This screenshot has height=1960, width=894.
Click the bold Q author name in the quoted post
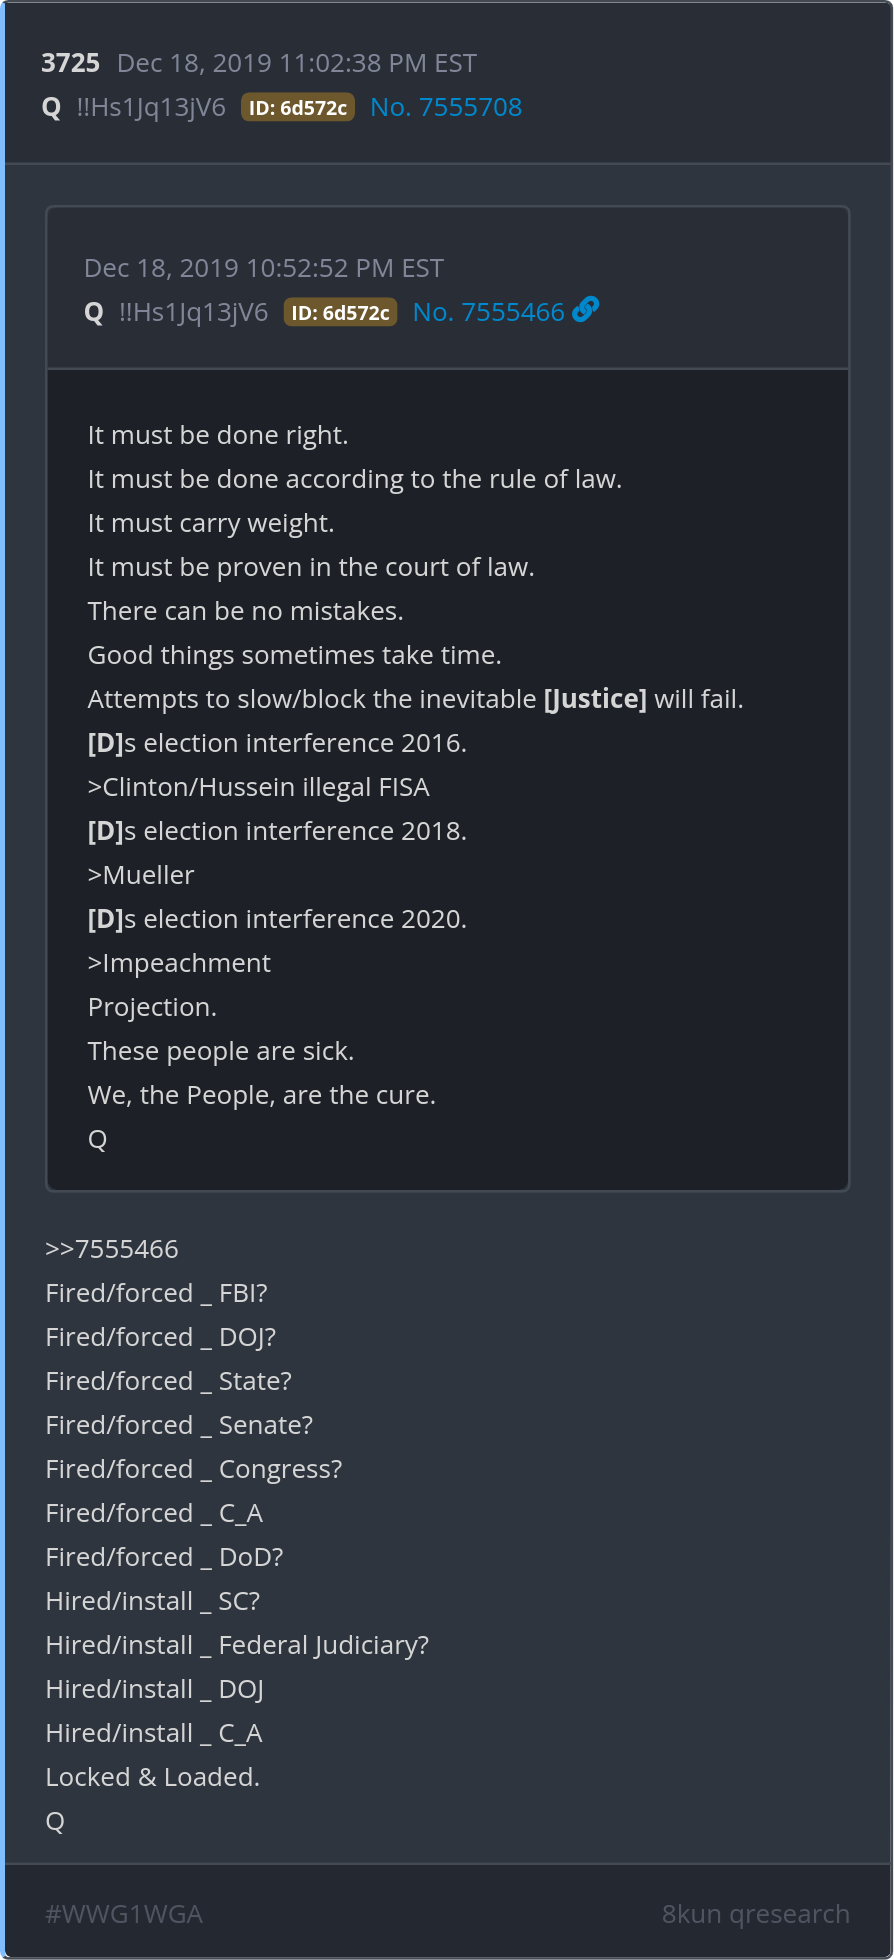94,313
